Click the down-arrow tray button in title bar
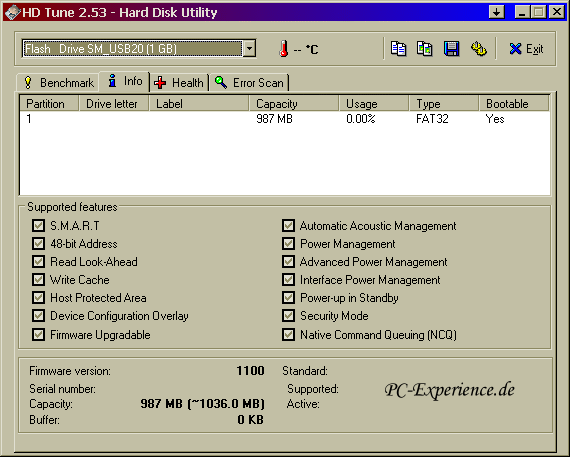 pos(497,12)
